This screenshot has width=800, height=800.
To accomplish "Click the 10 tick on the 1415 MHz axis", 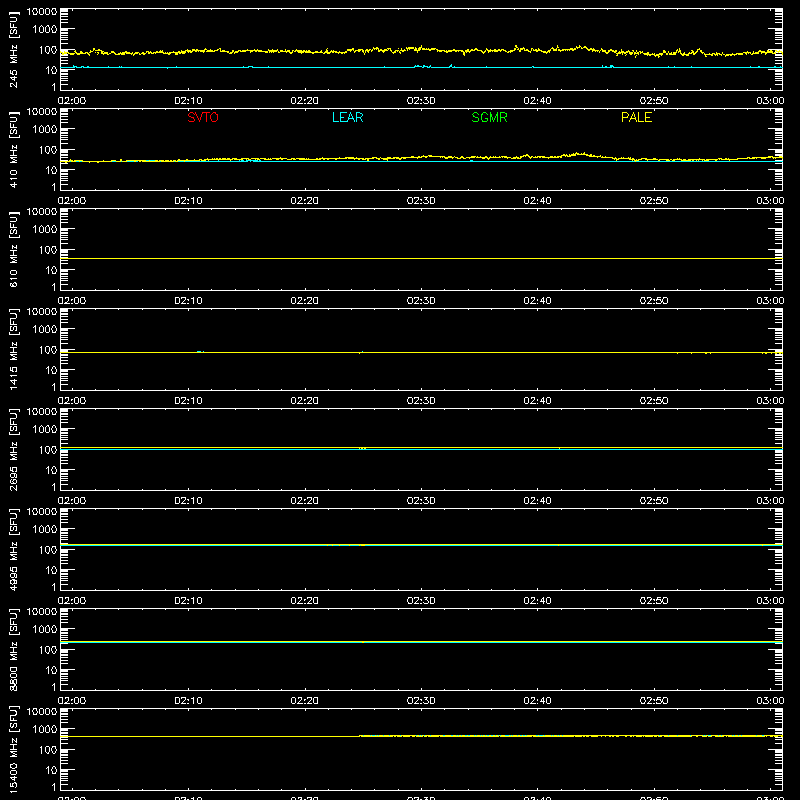I will coord(51,370).
